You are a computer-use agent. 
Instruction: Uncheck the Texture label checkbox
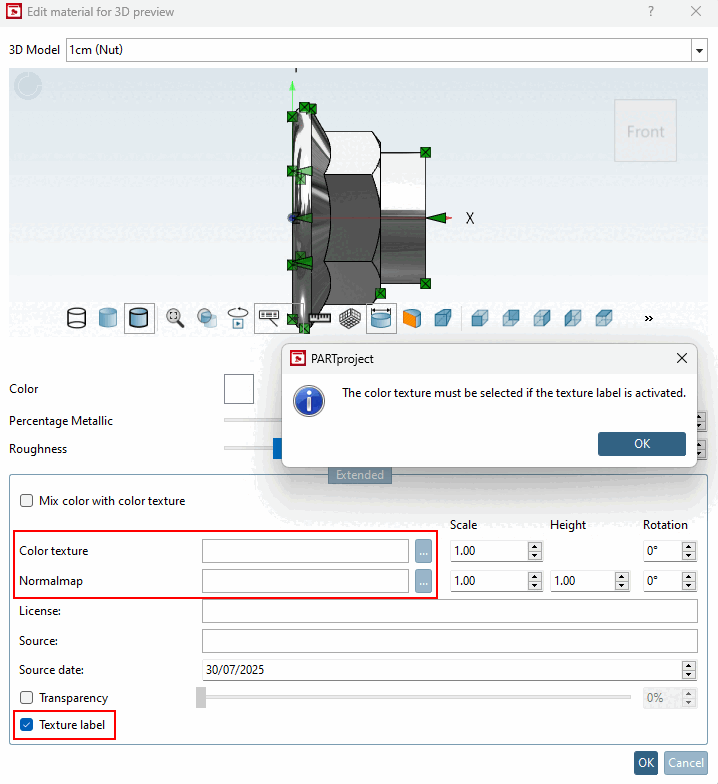pyautogui.click(x=26, y=724)
